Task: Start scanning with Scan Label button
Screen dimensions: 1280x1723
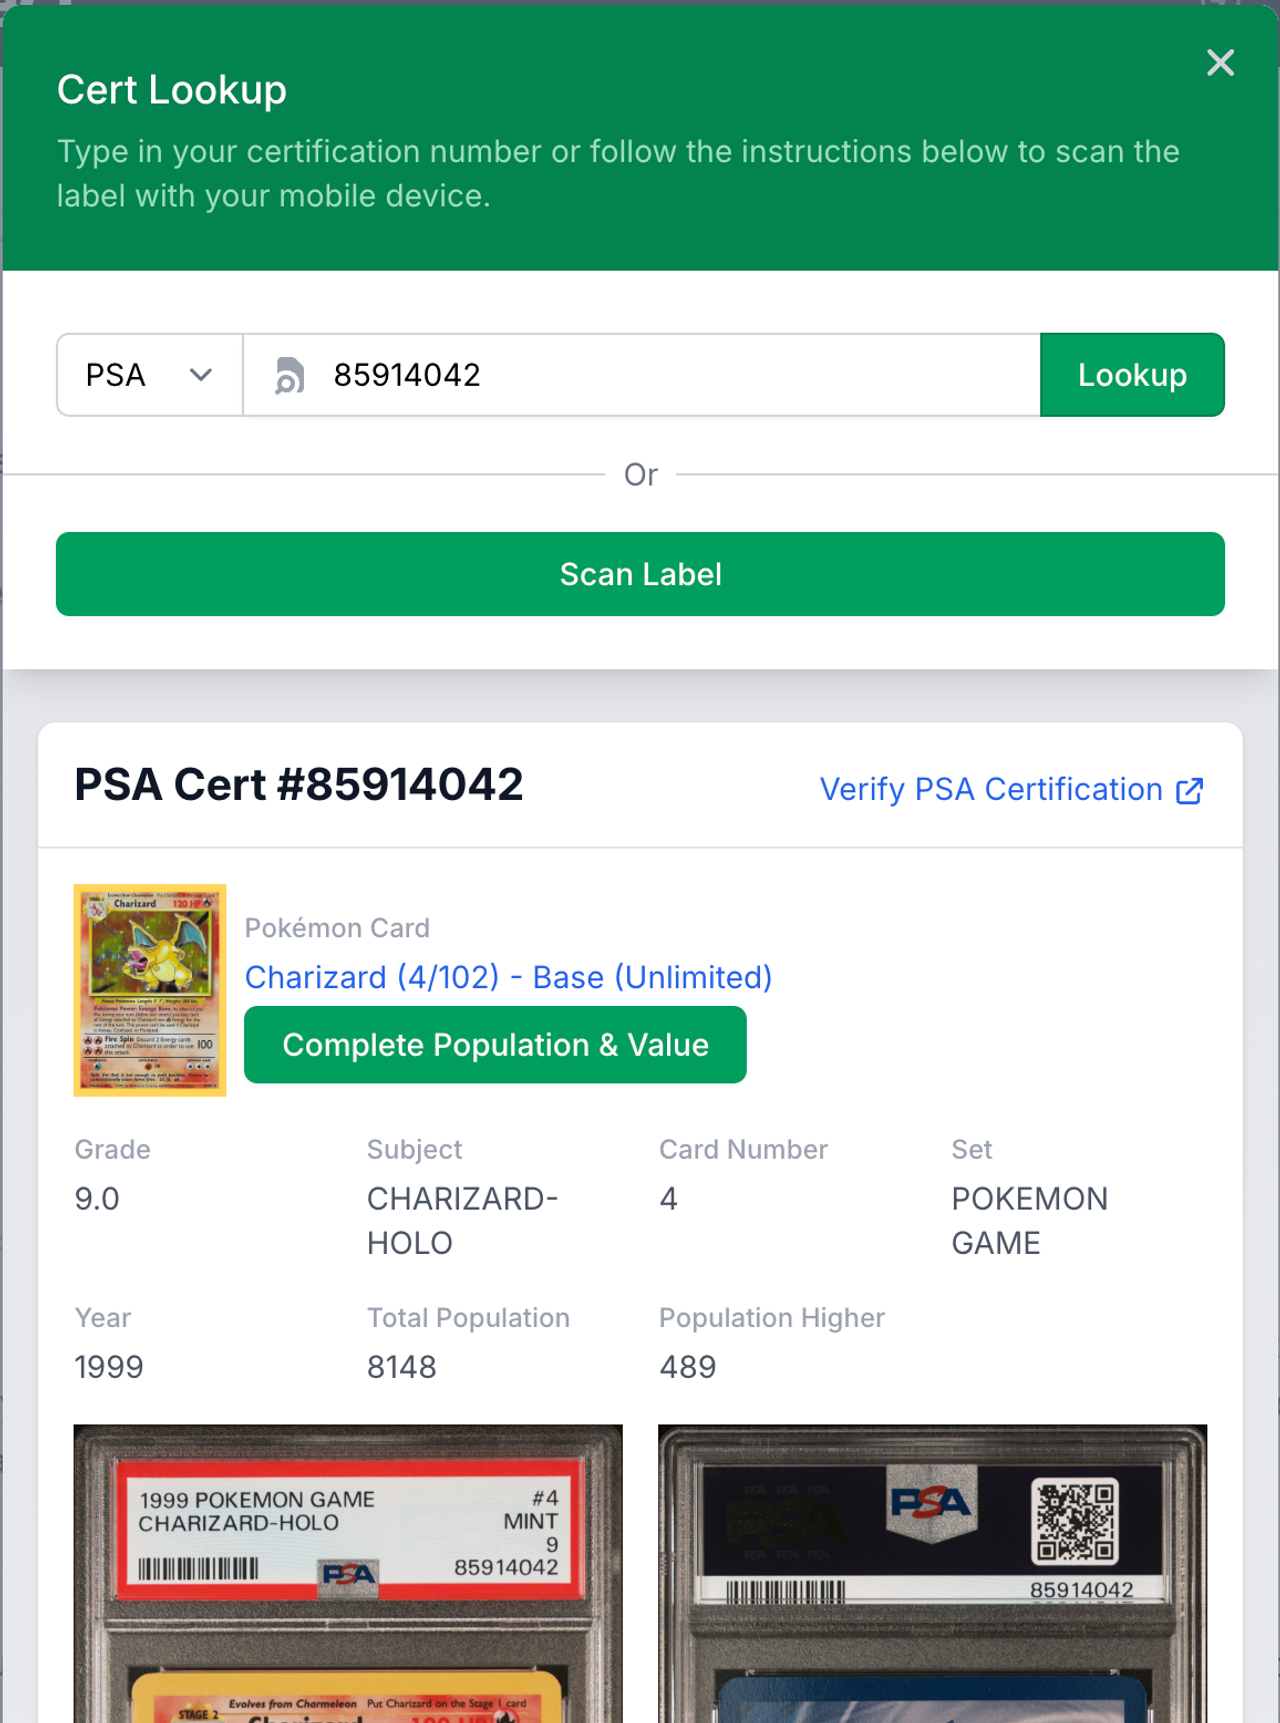Action: pyautogui.click(x=640, y=574)
